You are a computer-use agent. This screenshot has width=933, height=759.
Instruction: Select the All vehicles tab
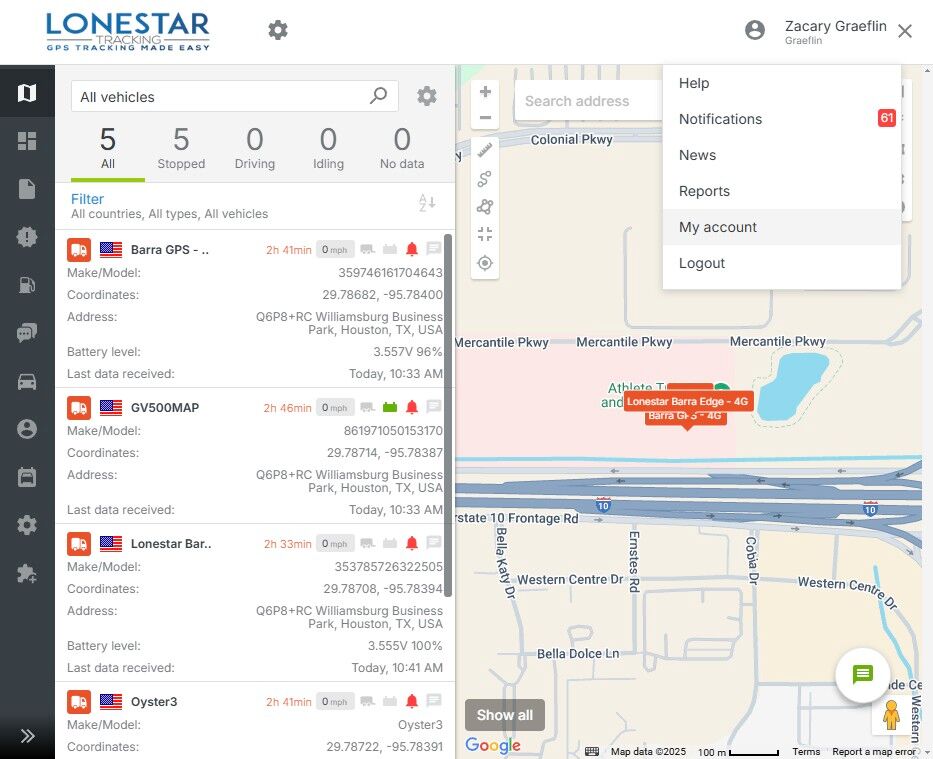[x=108, y=149]
